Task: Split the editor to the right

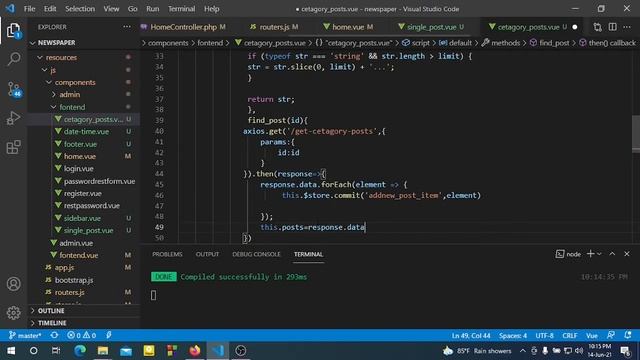Action: [x=613, y=27]
